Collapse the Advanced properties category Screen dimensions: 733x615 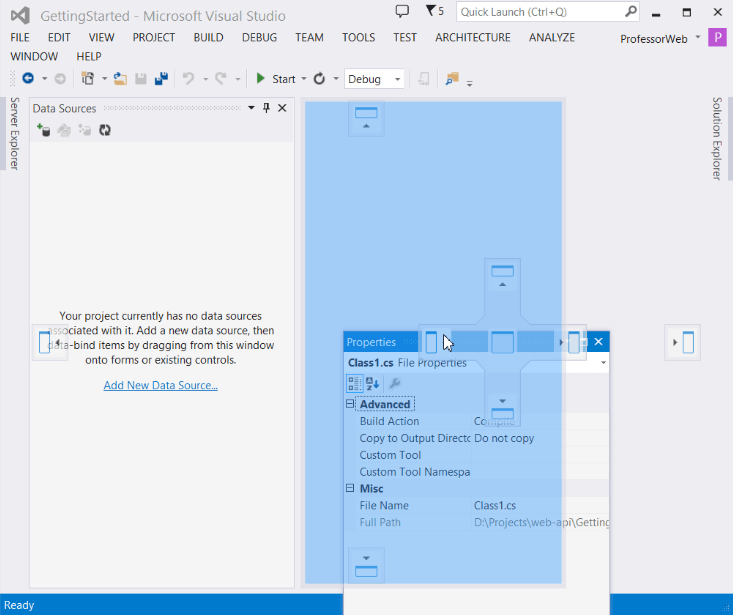click(350, 403)
